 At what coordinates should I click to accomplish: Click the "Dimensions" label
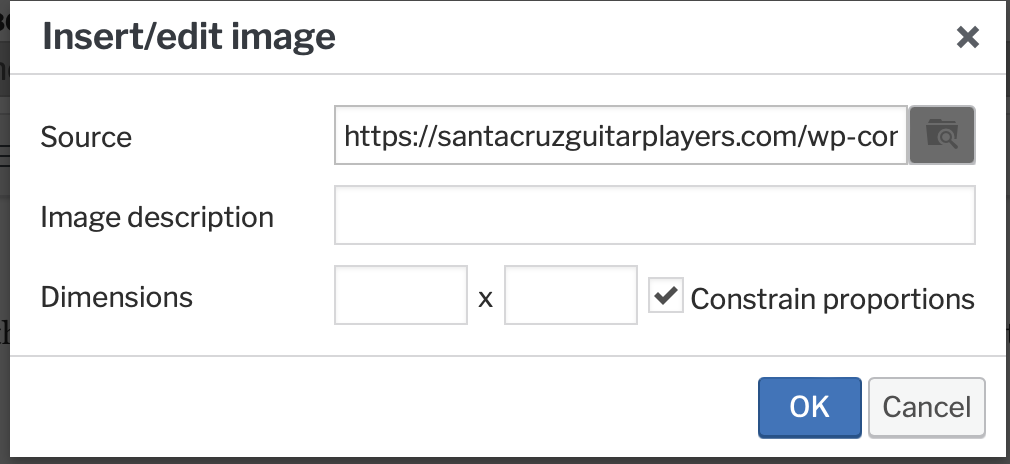pyautogui.click(x=116, y=297)
